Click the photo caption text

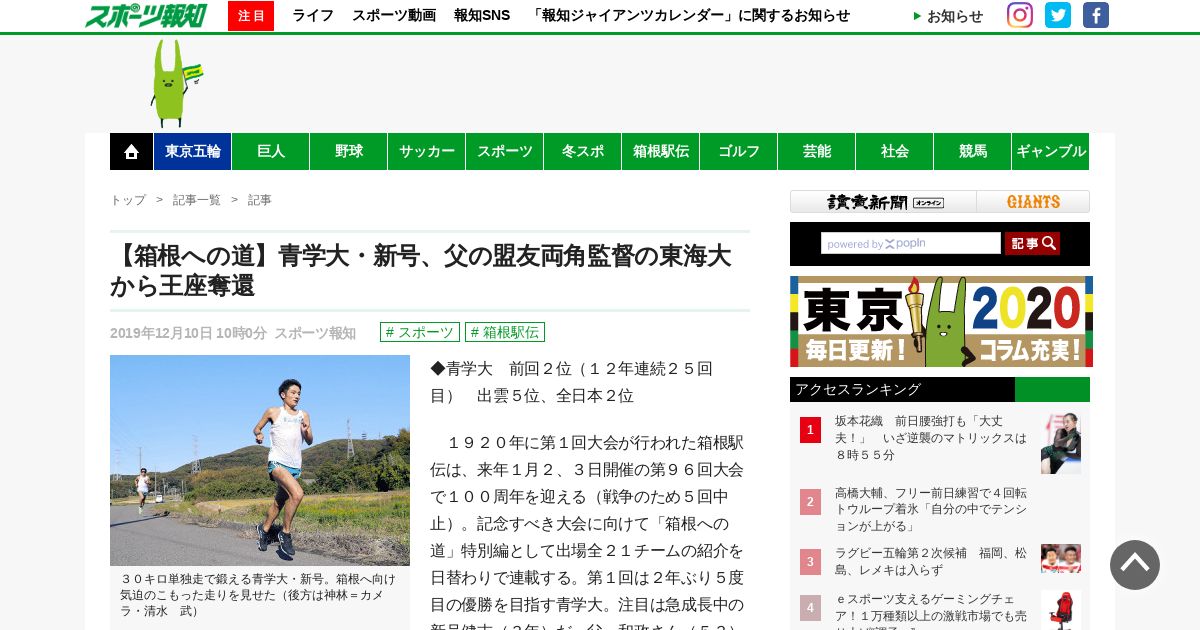point(258,595)
